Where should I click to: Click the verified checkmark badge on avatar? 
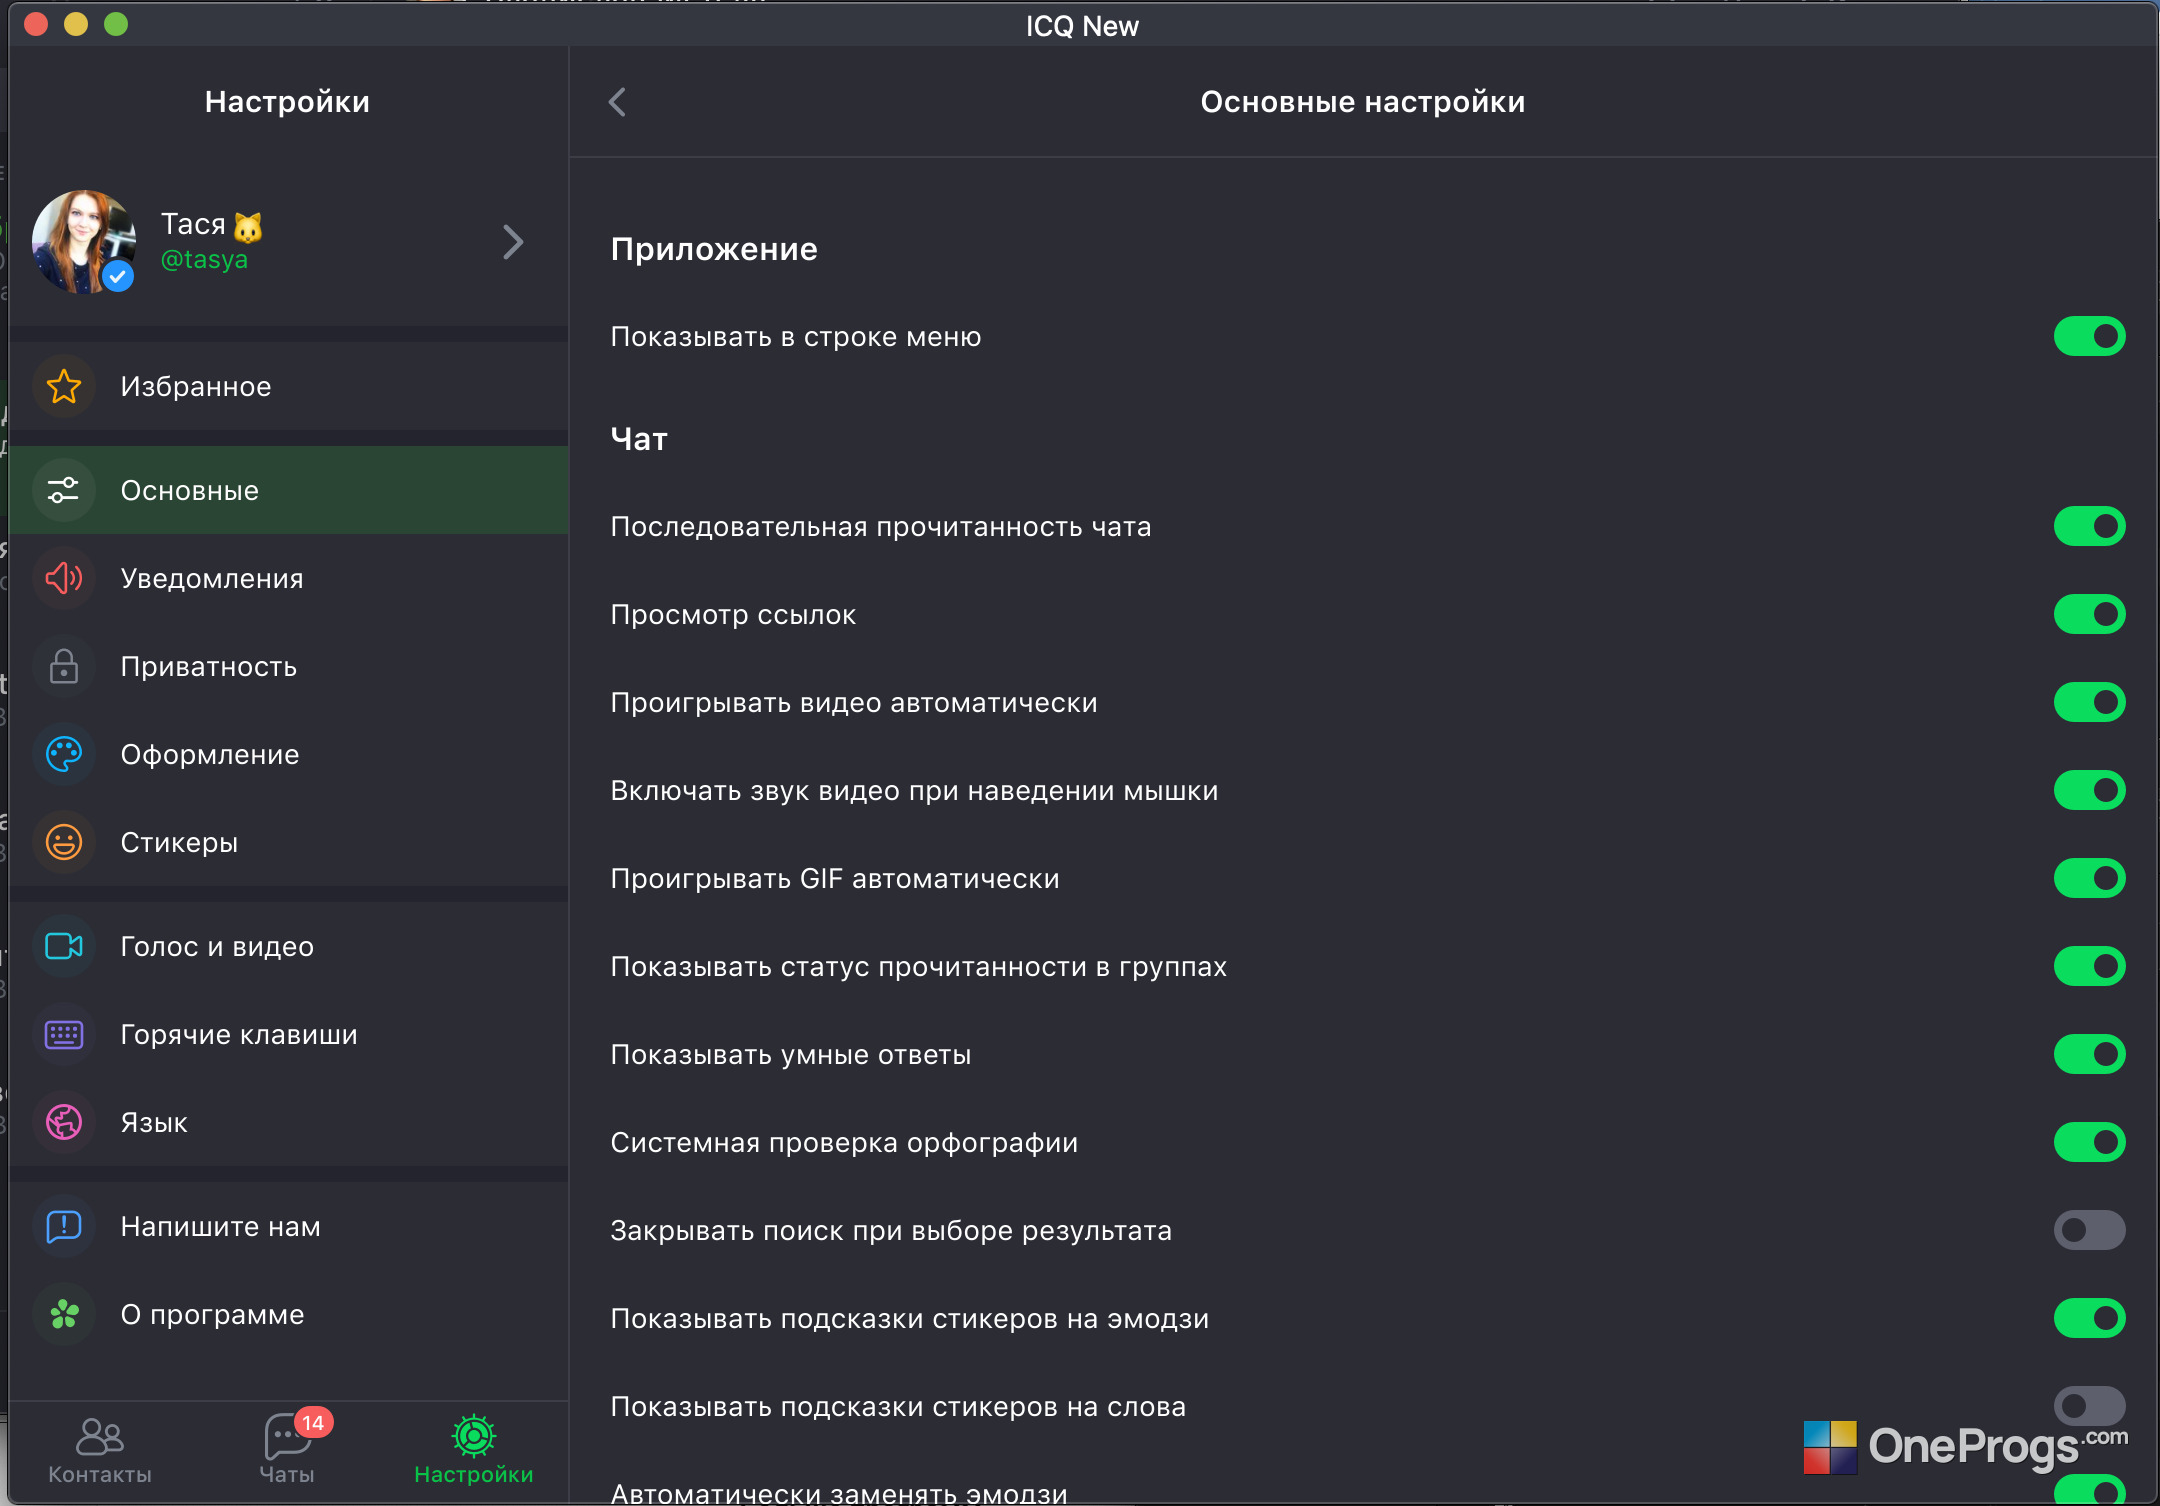pos(118,275)
